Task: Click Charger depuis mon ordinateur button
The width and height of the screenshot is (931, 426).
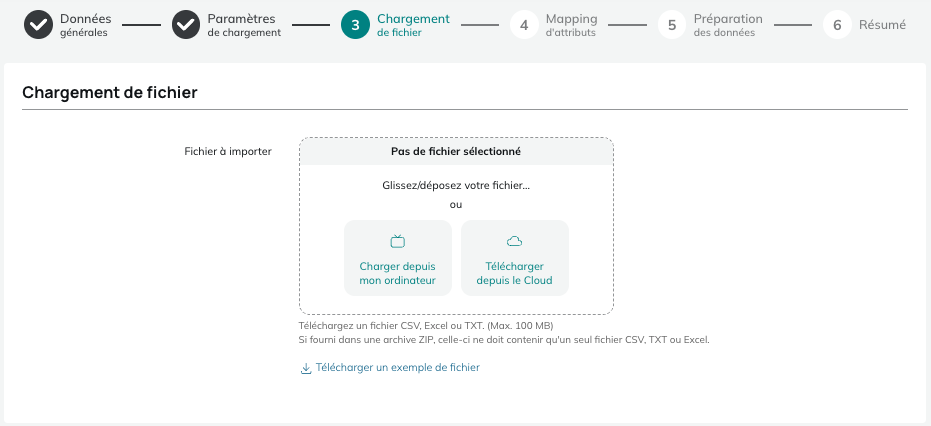Action: [x=398, y=258]
